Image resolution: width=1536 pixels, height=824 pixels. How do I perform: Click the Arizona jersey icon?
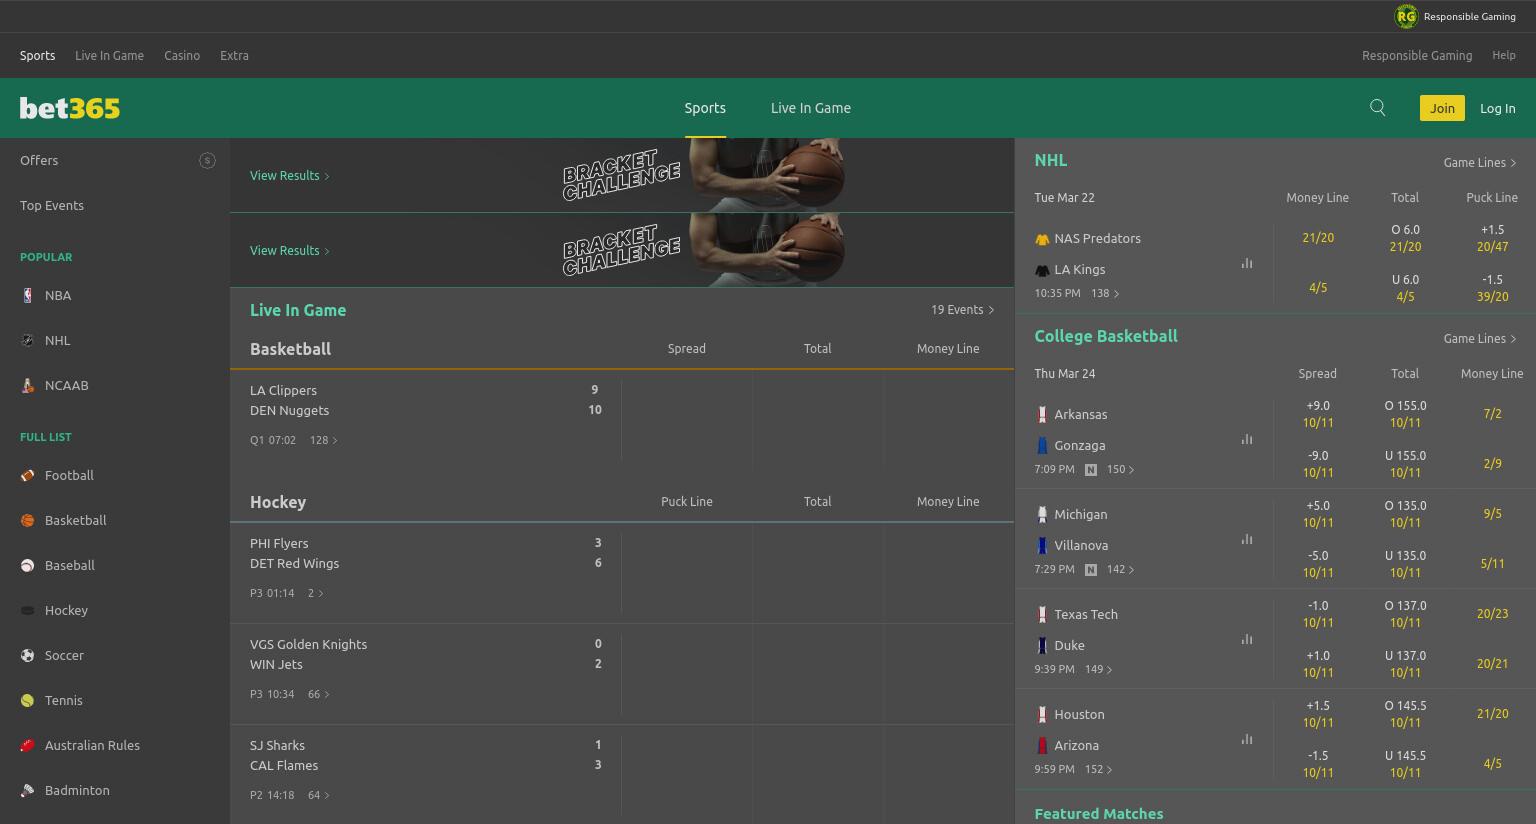pos(1042,745)
